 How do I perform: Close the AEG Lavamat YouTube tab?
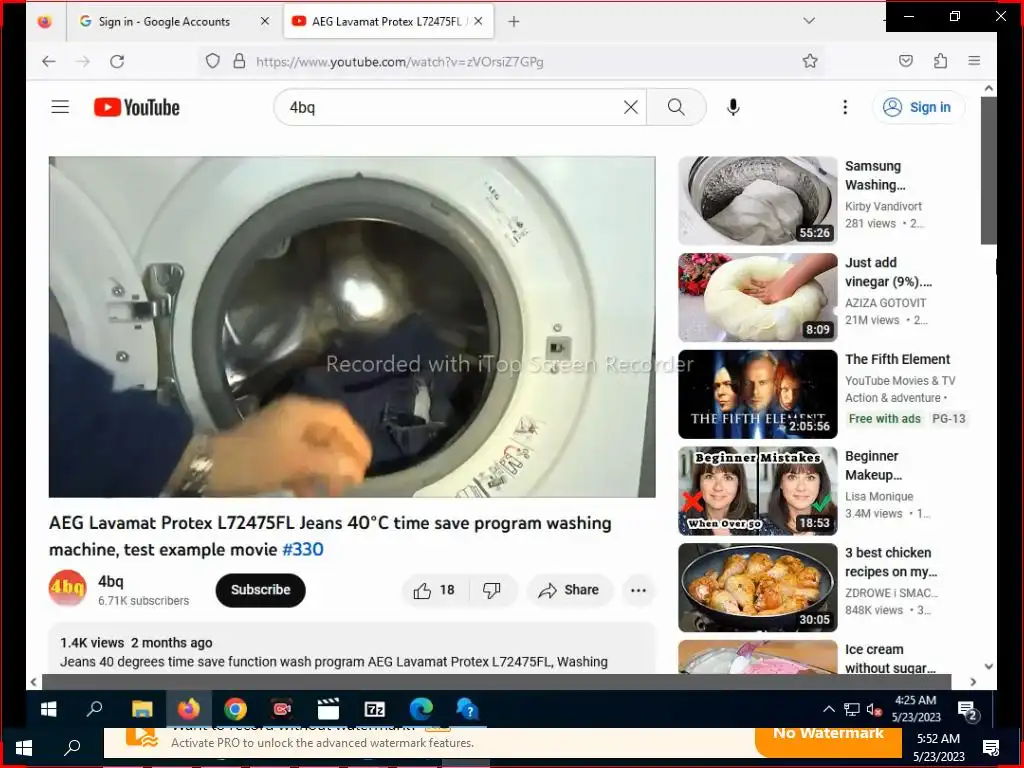tap(478, 22)
